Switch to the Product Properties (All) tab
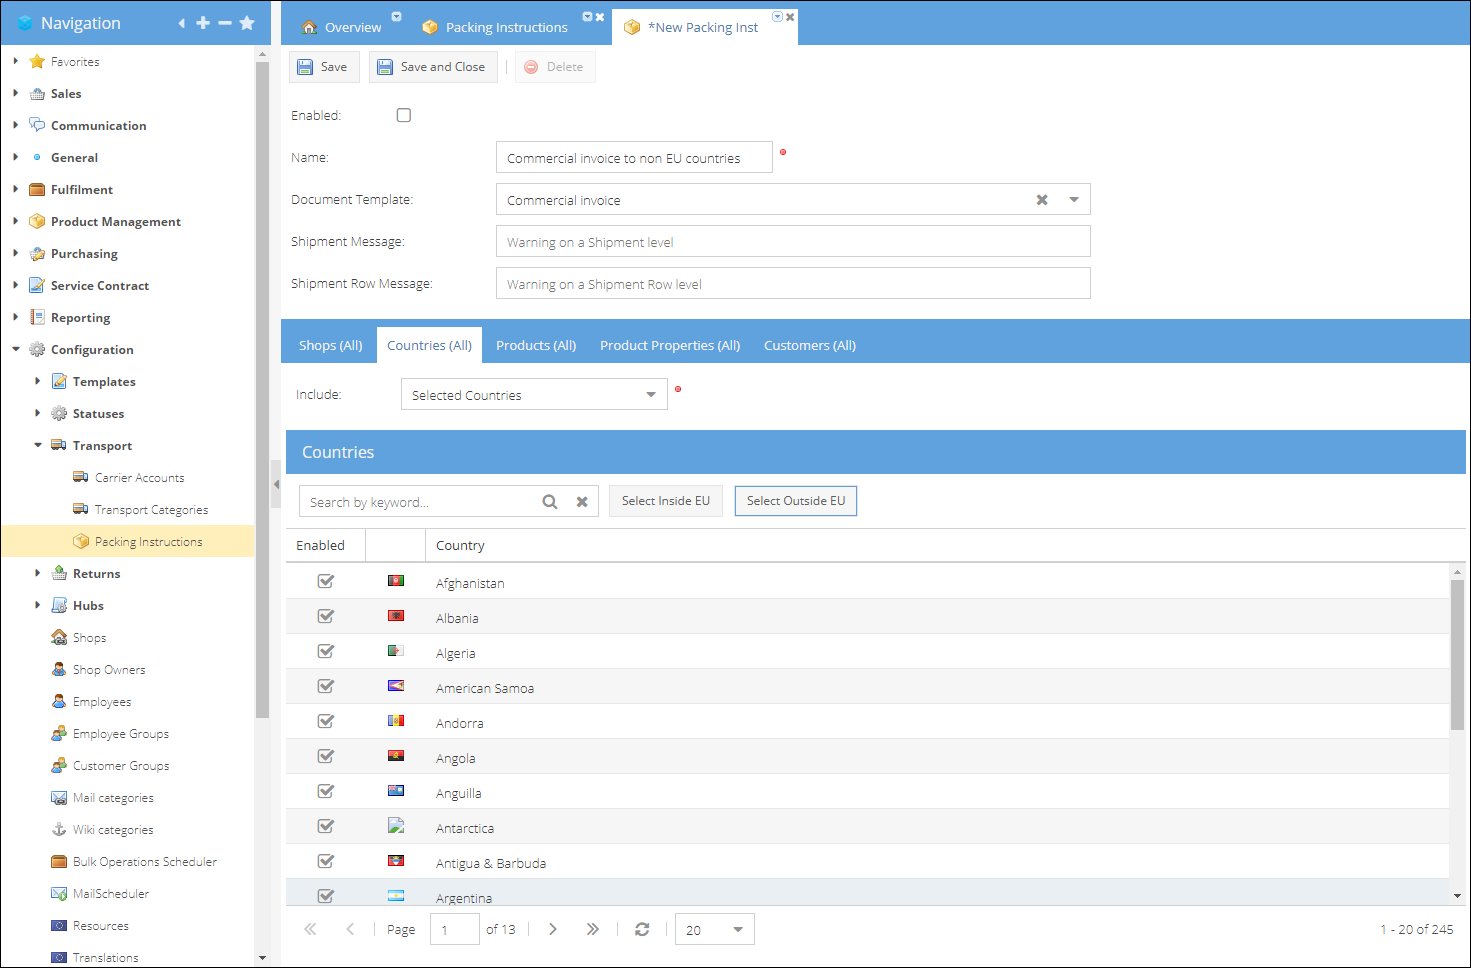Screen dimensions: 1471x968 coord(670,345)
